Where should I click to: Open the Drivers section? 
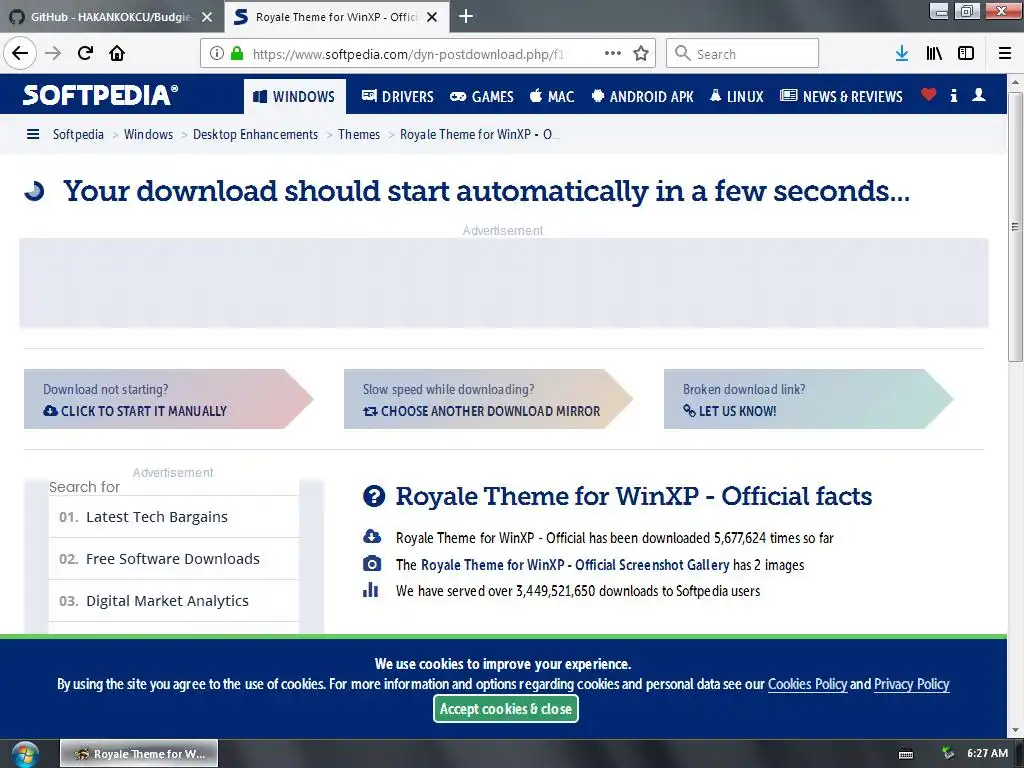coord(398,97)
